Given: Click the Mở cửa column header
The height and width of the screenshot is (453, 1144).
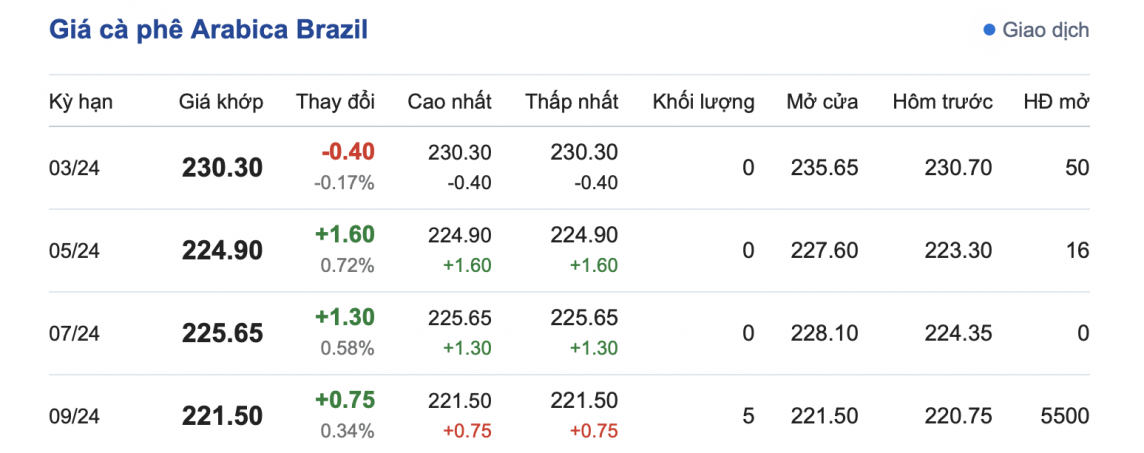Looking at the screenshot, I should pyautogui.click(x=822, y=102).
